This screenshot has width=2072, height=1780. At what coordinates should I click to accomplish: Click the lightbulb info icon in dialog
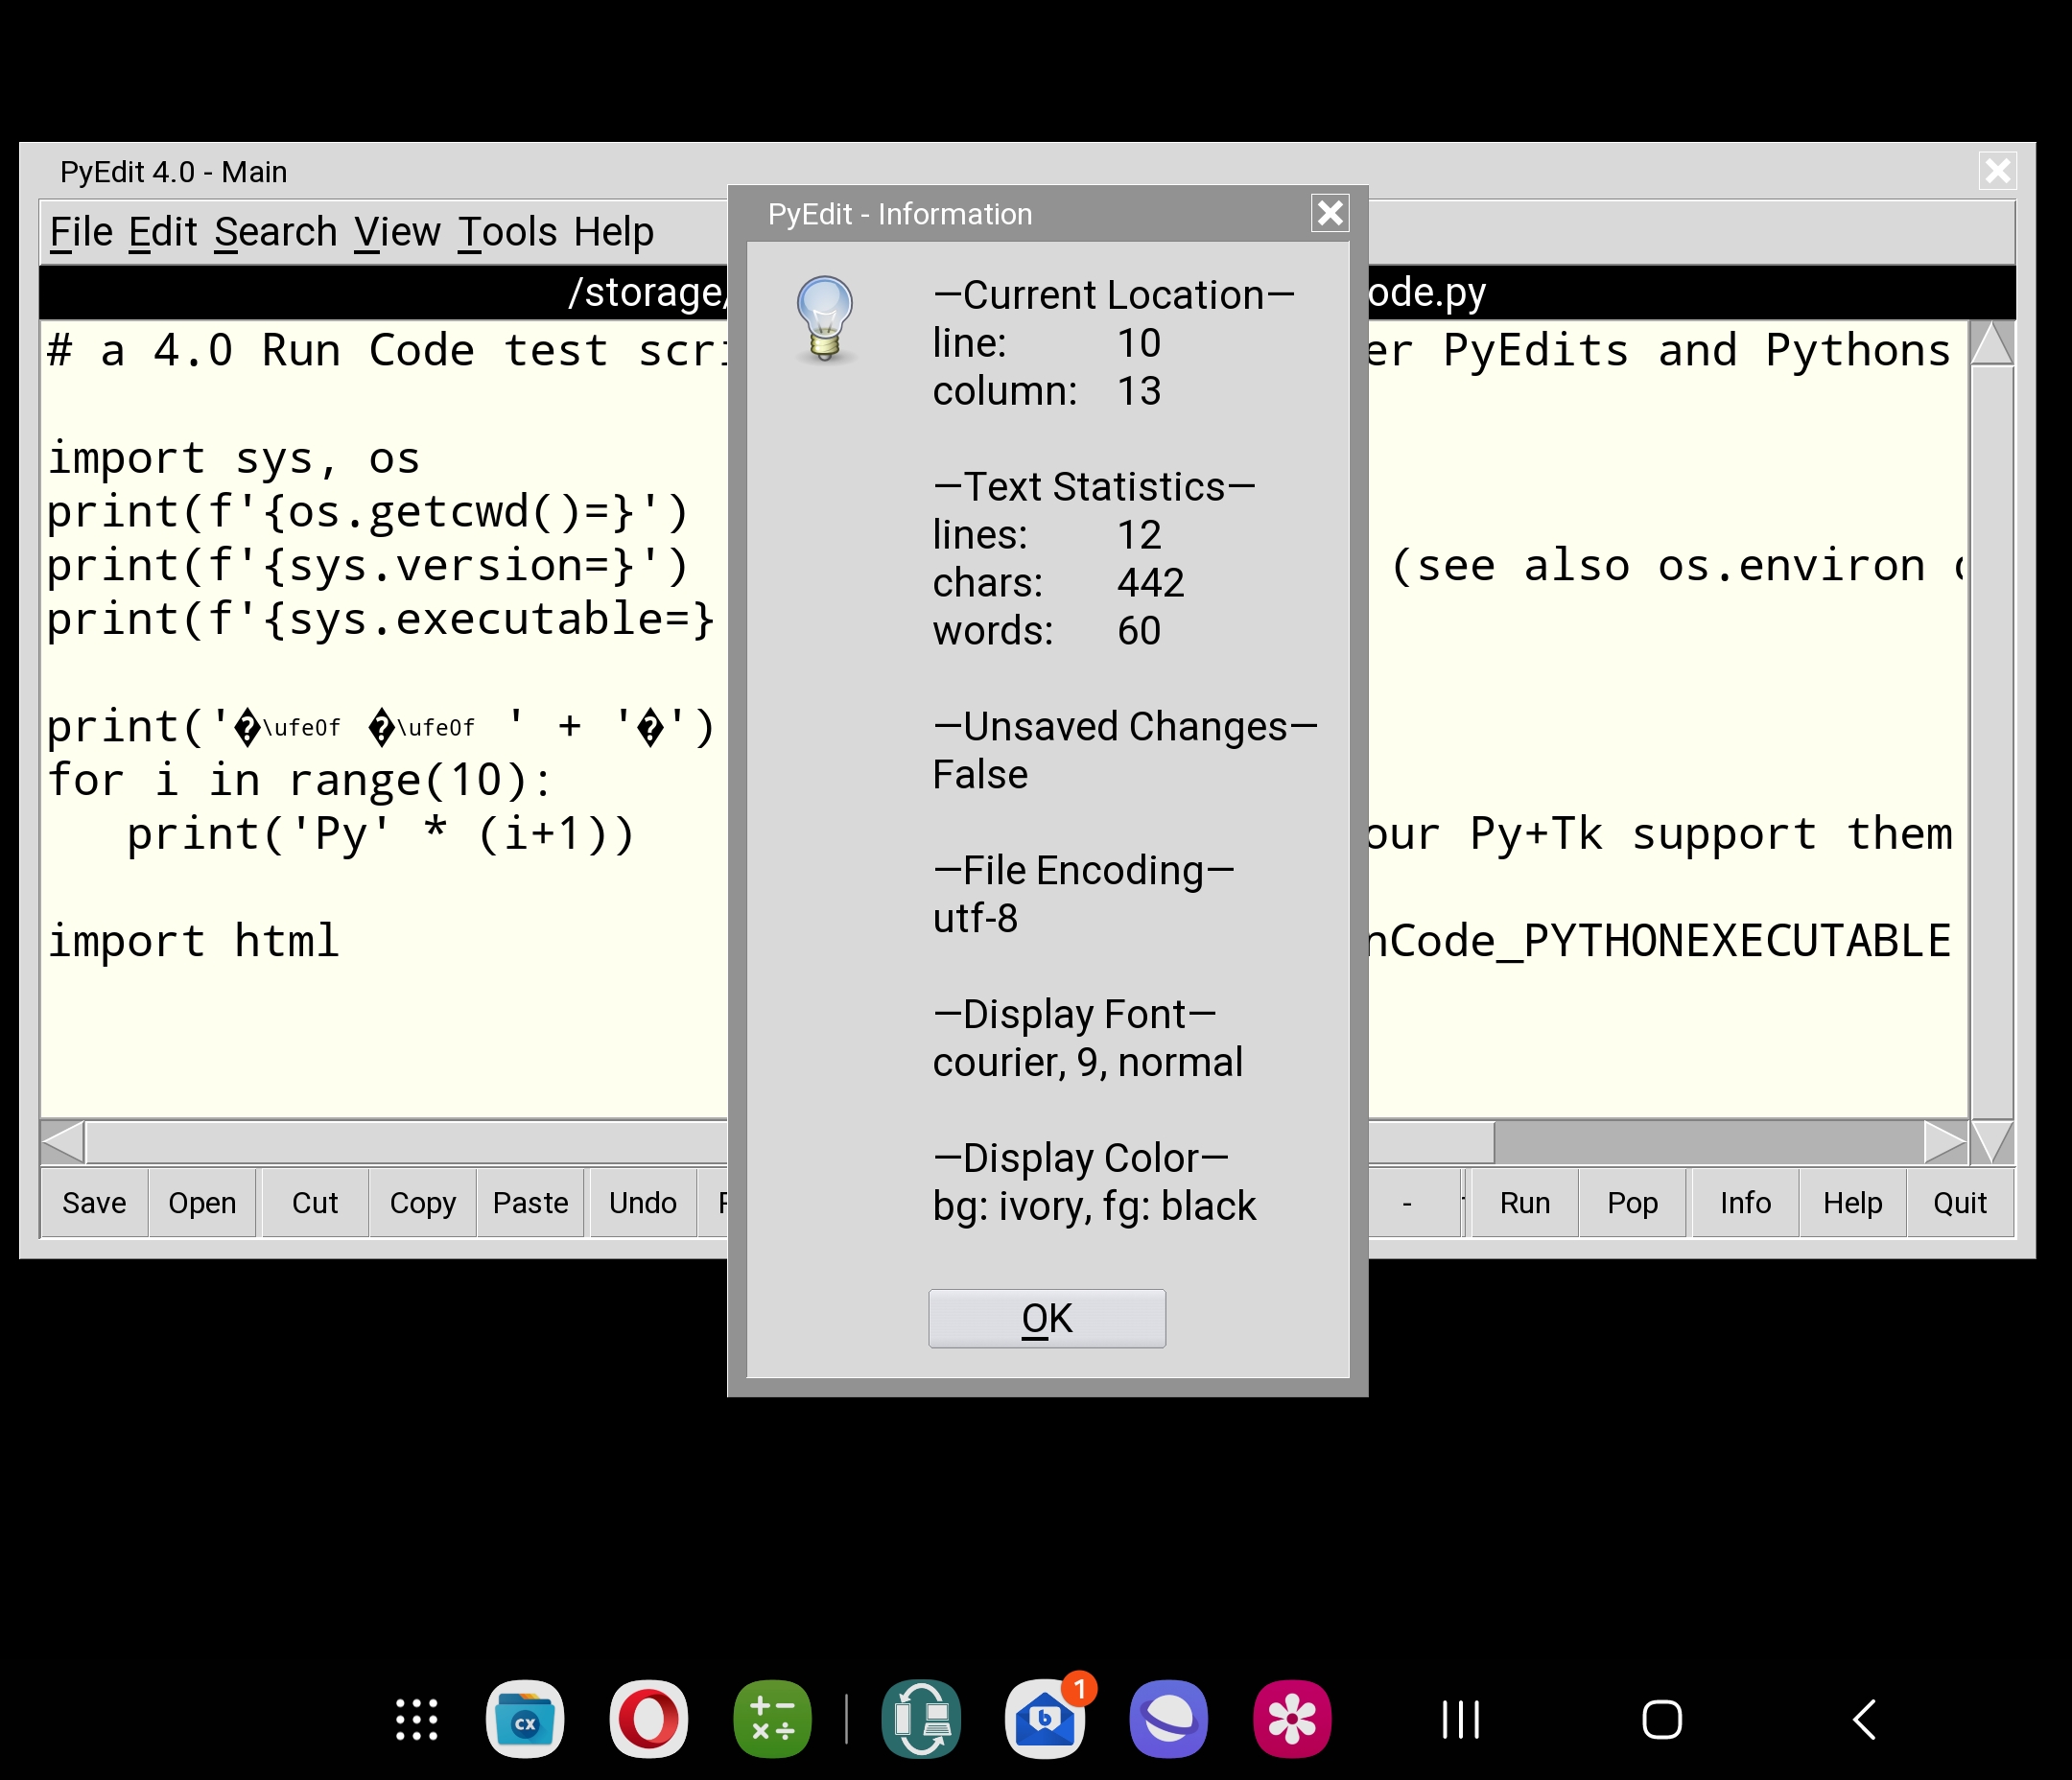[824, 319]
